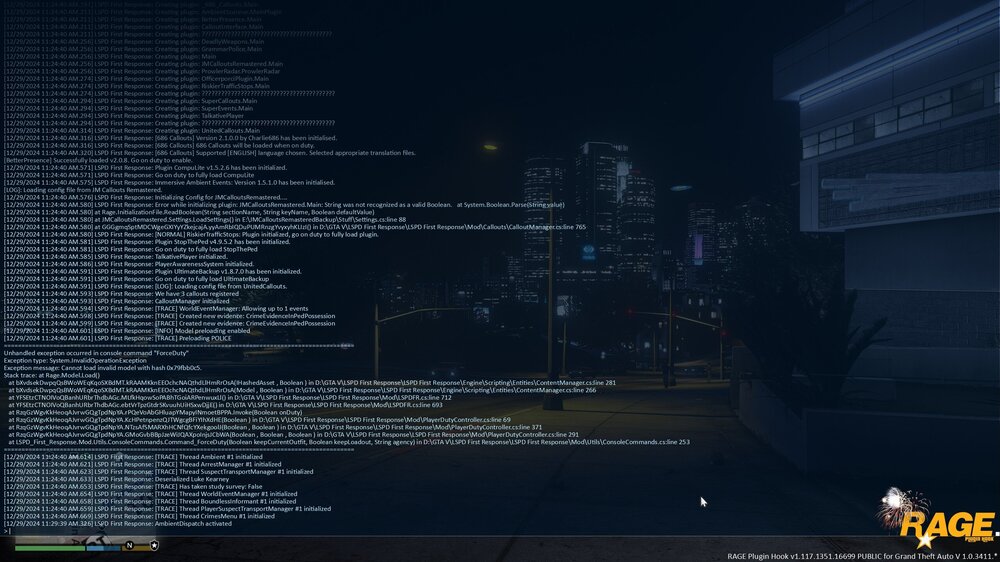This screenshot has width=1000, height=562.
Task: Click the 'Initializing Config for JMCalloutsRemastered' line
Action: pos(145,197)
